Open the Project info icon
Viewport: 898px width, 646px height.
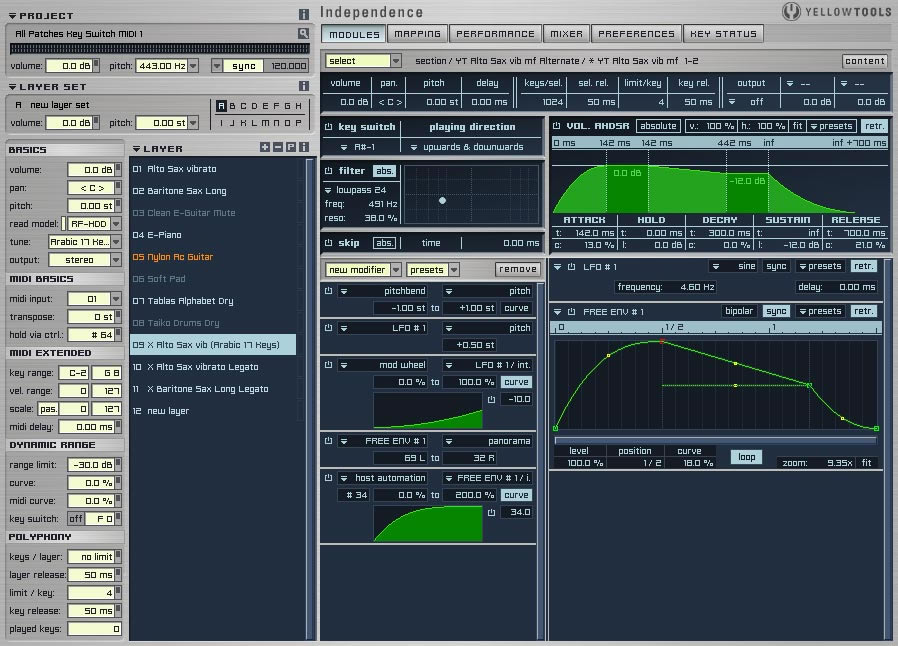pos(304,14)
